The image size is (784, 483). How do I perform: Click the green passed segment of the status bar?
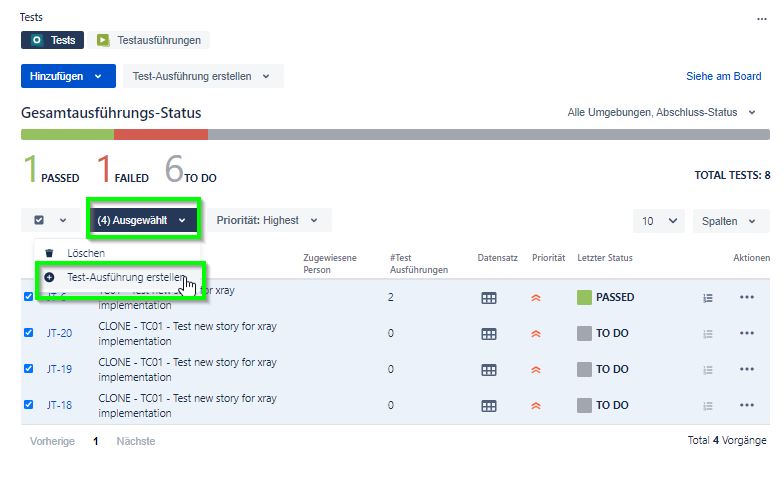(68, 134)
